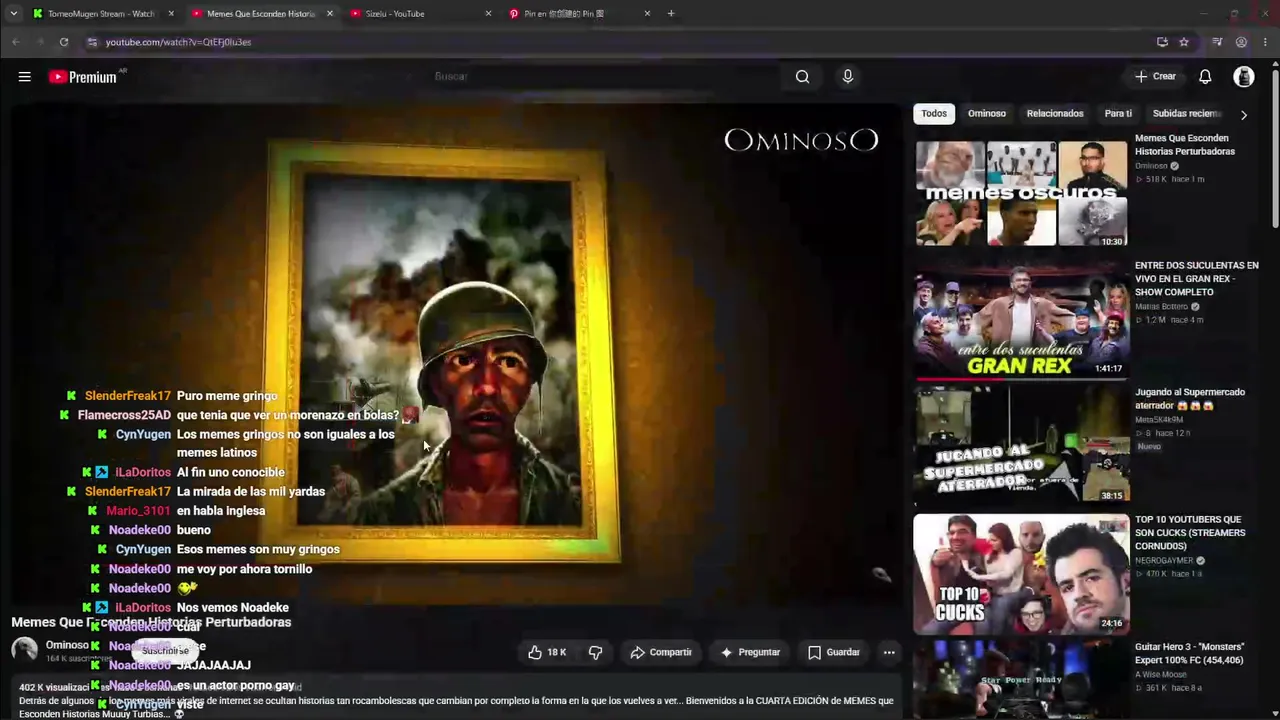View site information icon in address bar

(x=92, y=42)
